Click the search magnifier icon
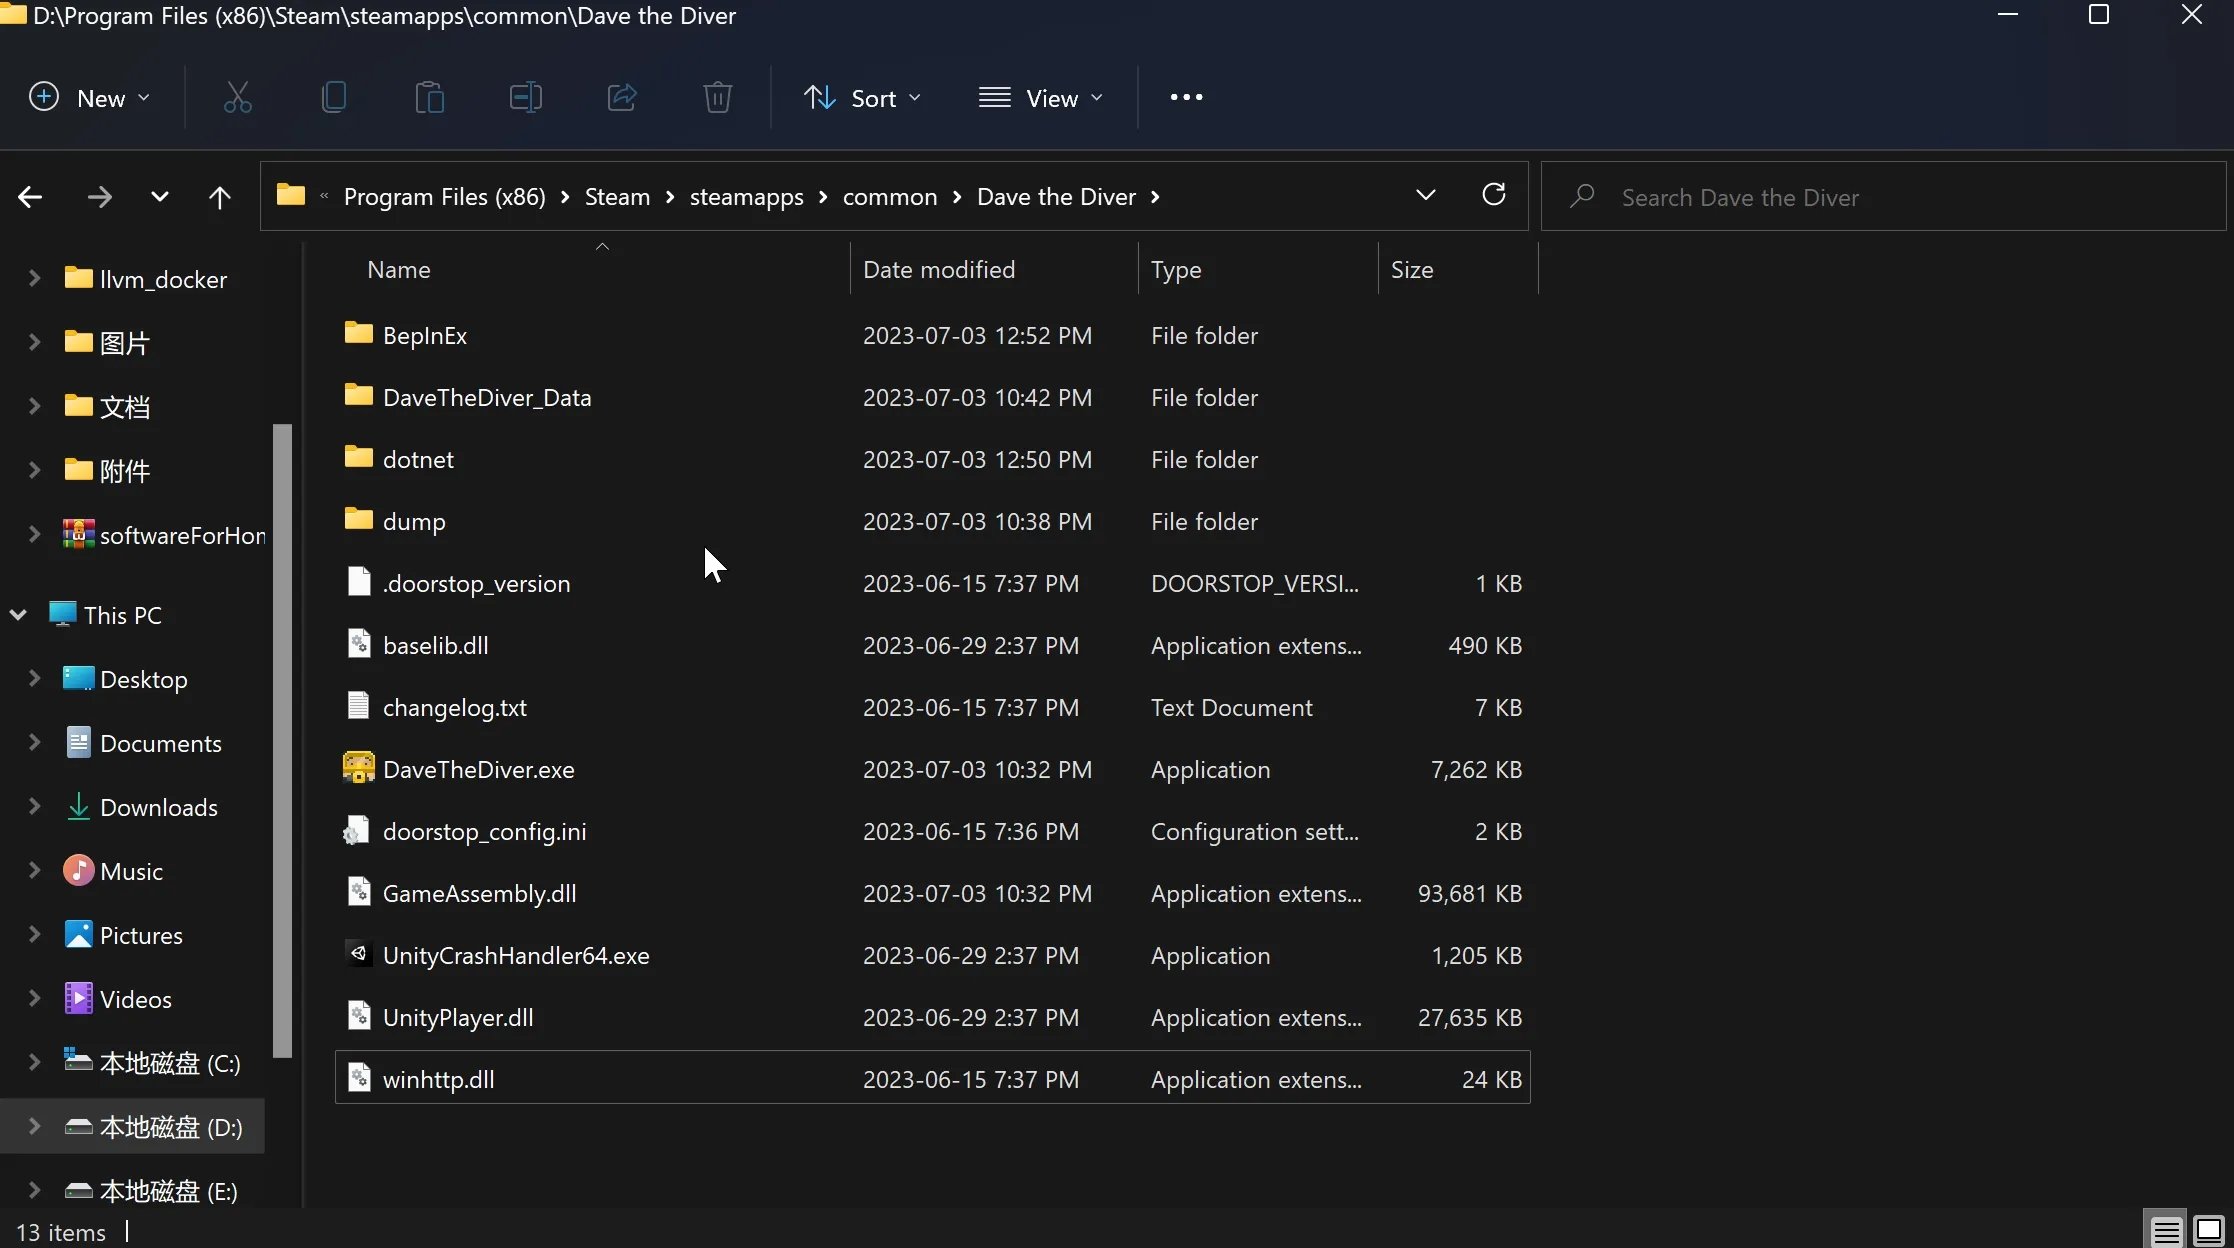 pos(1581,196)
